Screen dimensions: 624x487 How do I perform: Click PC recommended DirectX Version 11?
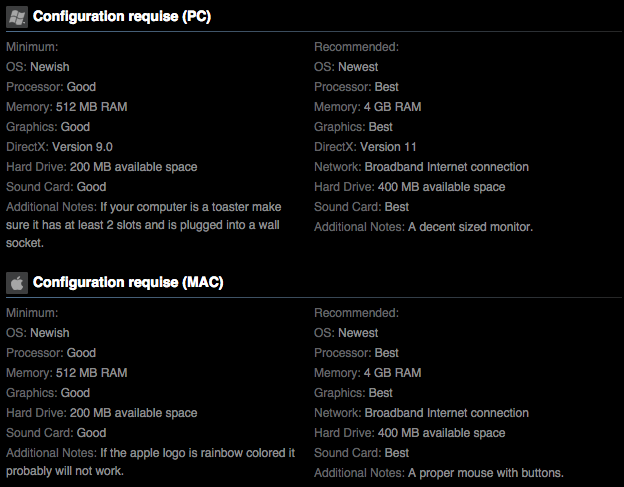click(x=365, y=147)
